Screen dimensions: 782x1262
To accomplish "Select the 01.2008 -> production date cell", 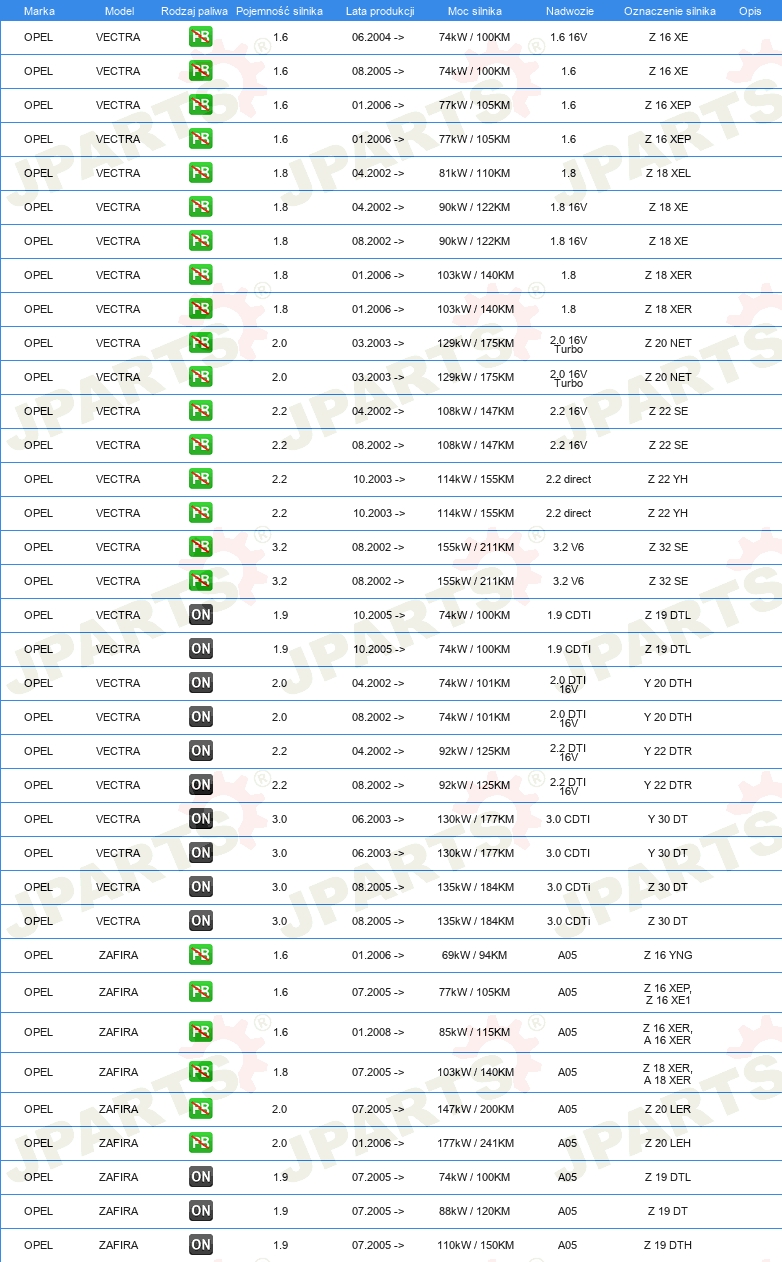I will coord(378,1032).
